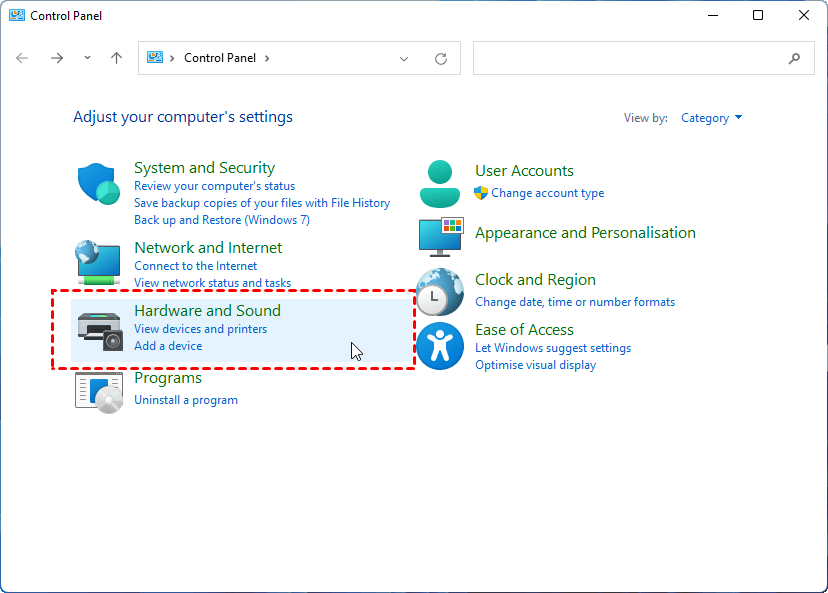The image size is (828, 593).
Task: Open View devices and printers link
Action: [200, 329]
